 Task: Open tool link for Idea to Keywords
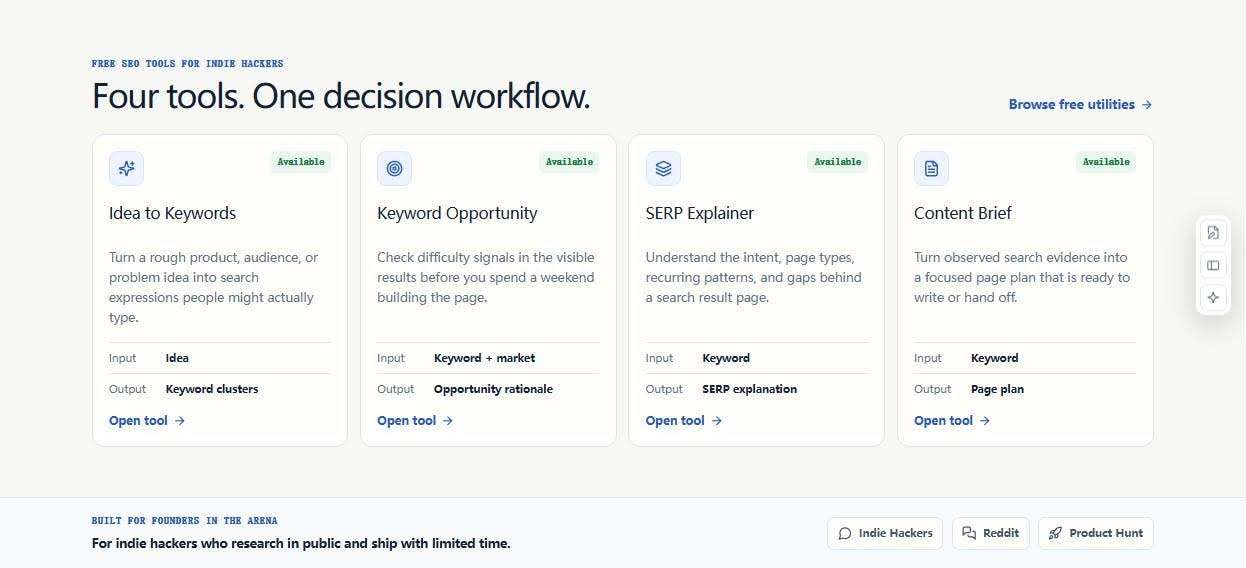pos(147,421)
